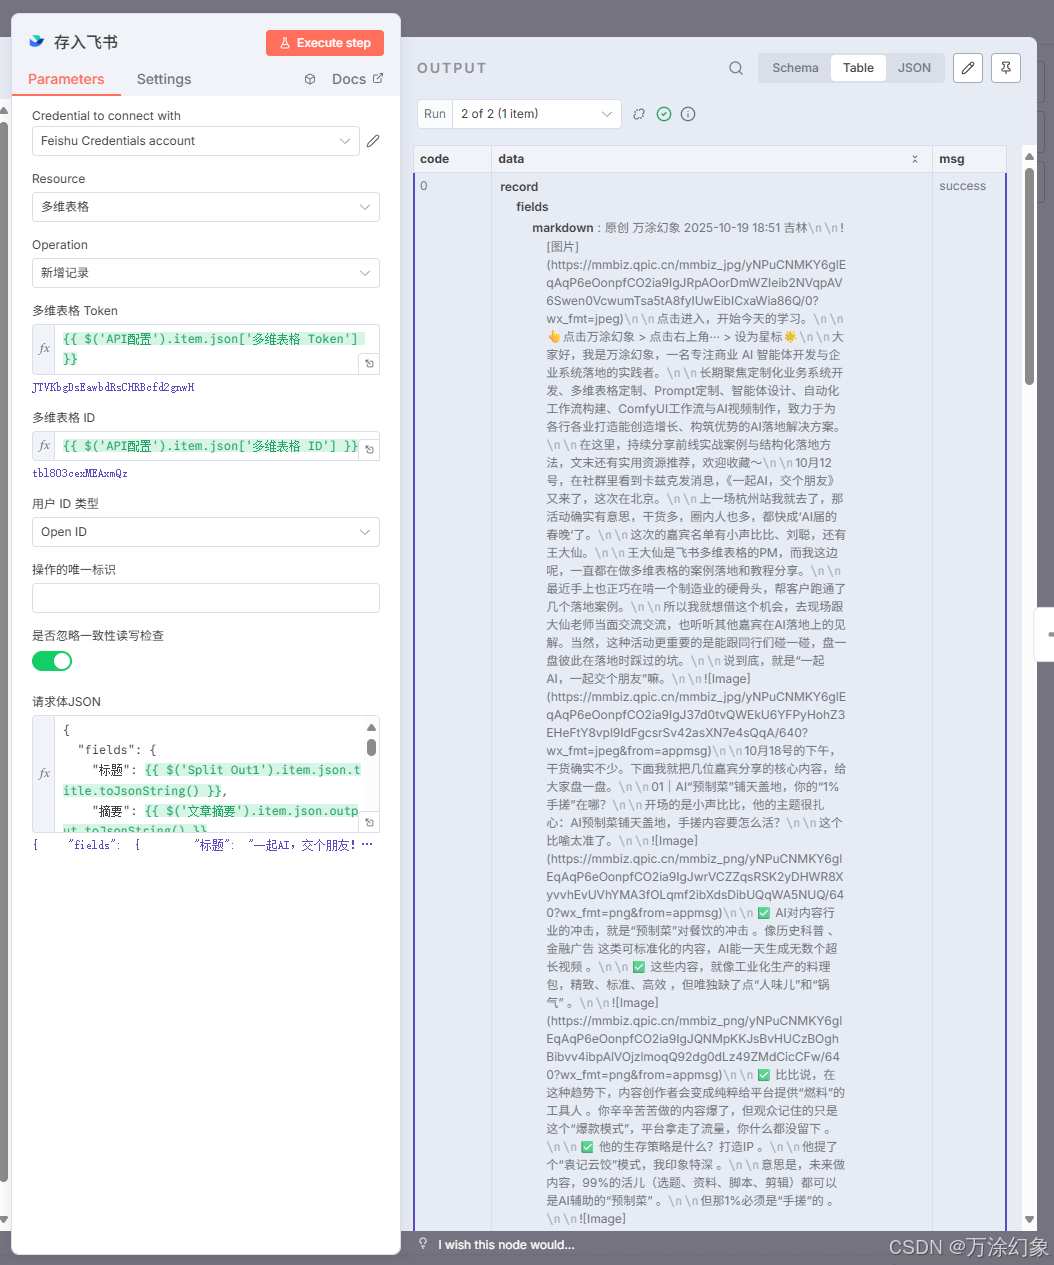Toggle 是否忽略一致性读写检查 switch
The width and height of the screenshot is (1054, 1265).
click(x=52, y=661)
